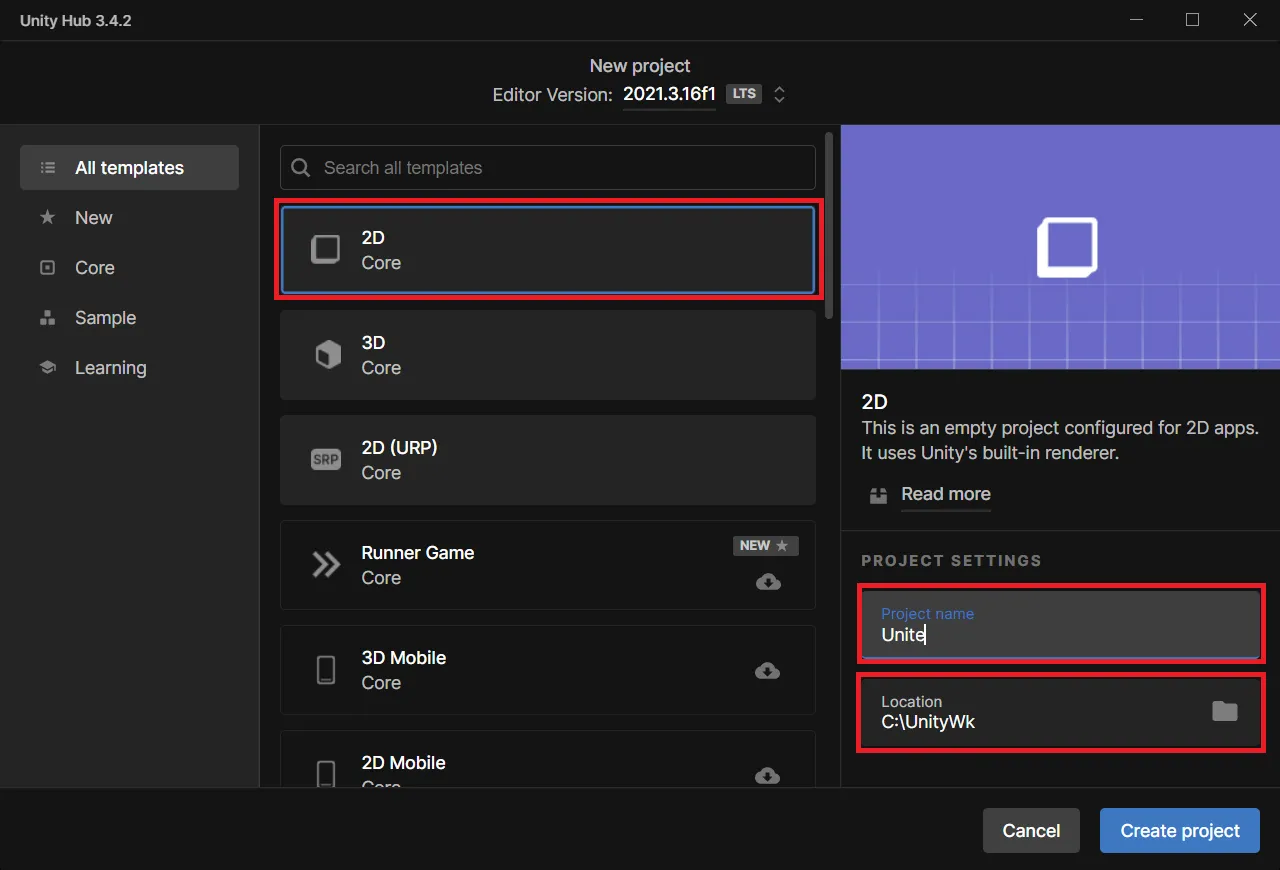This screenshot has width=1280, height=870.
Task: Go to the Learning templates category
Action: tap(110, 368)
